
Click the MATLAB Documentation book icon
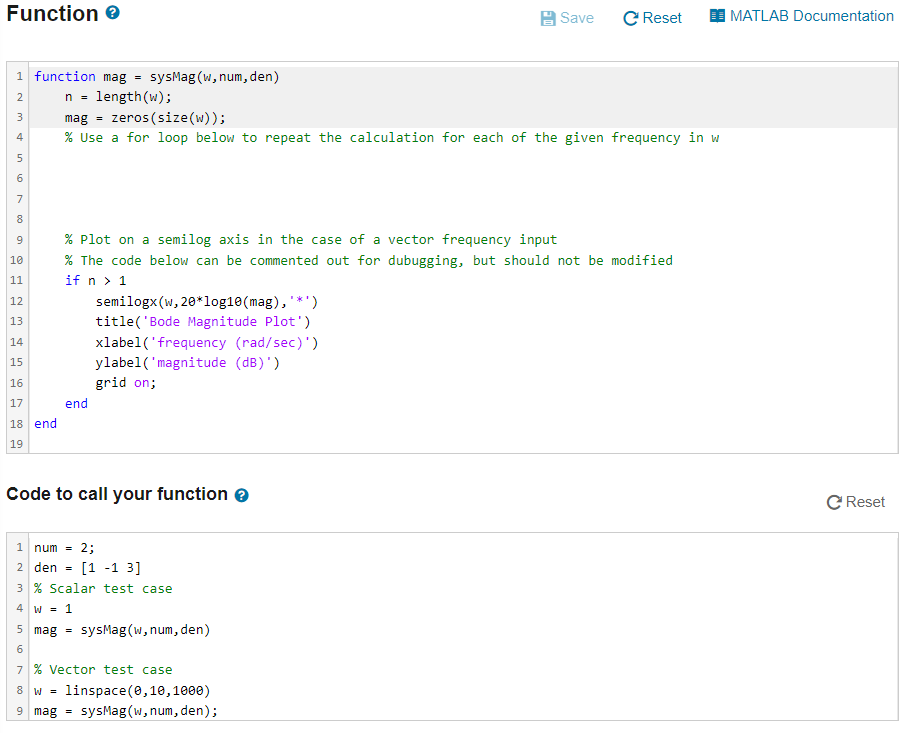717,16
